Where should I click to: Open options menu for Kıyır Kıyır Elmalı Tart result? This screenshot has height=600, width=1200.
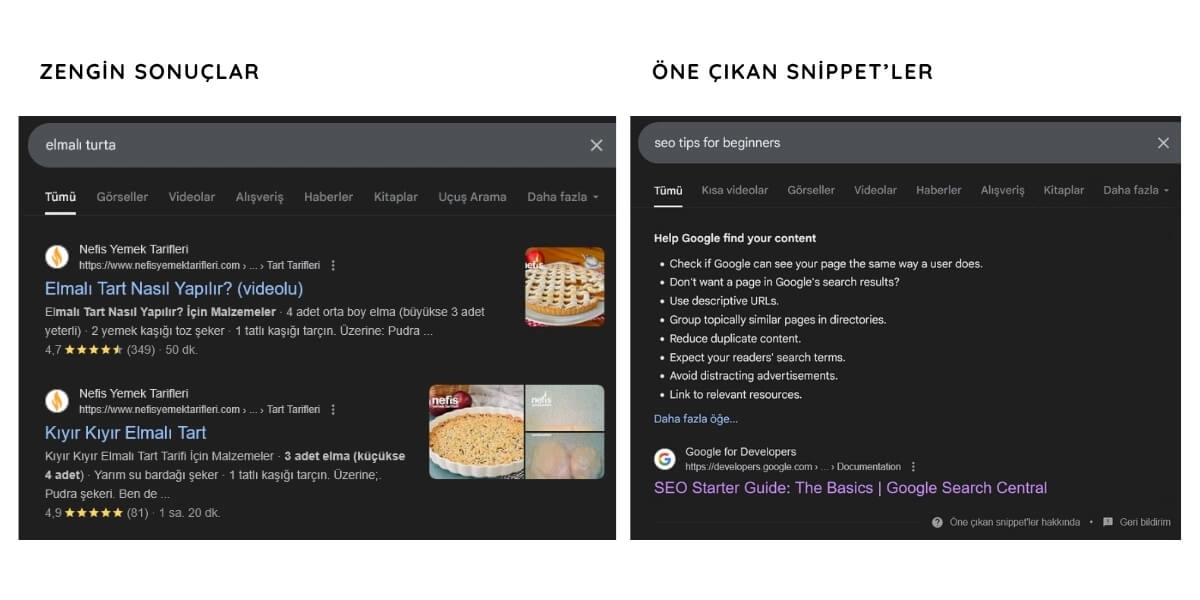[333, 409]
